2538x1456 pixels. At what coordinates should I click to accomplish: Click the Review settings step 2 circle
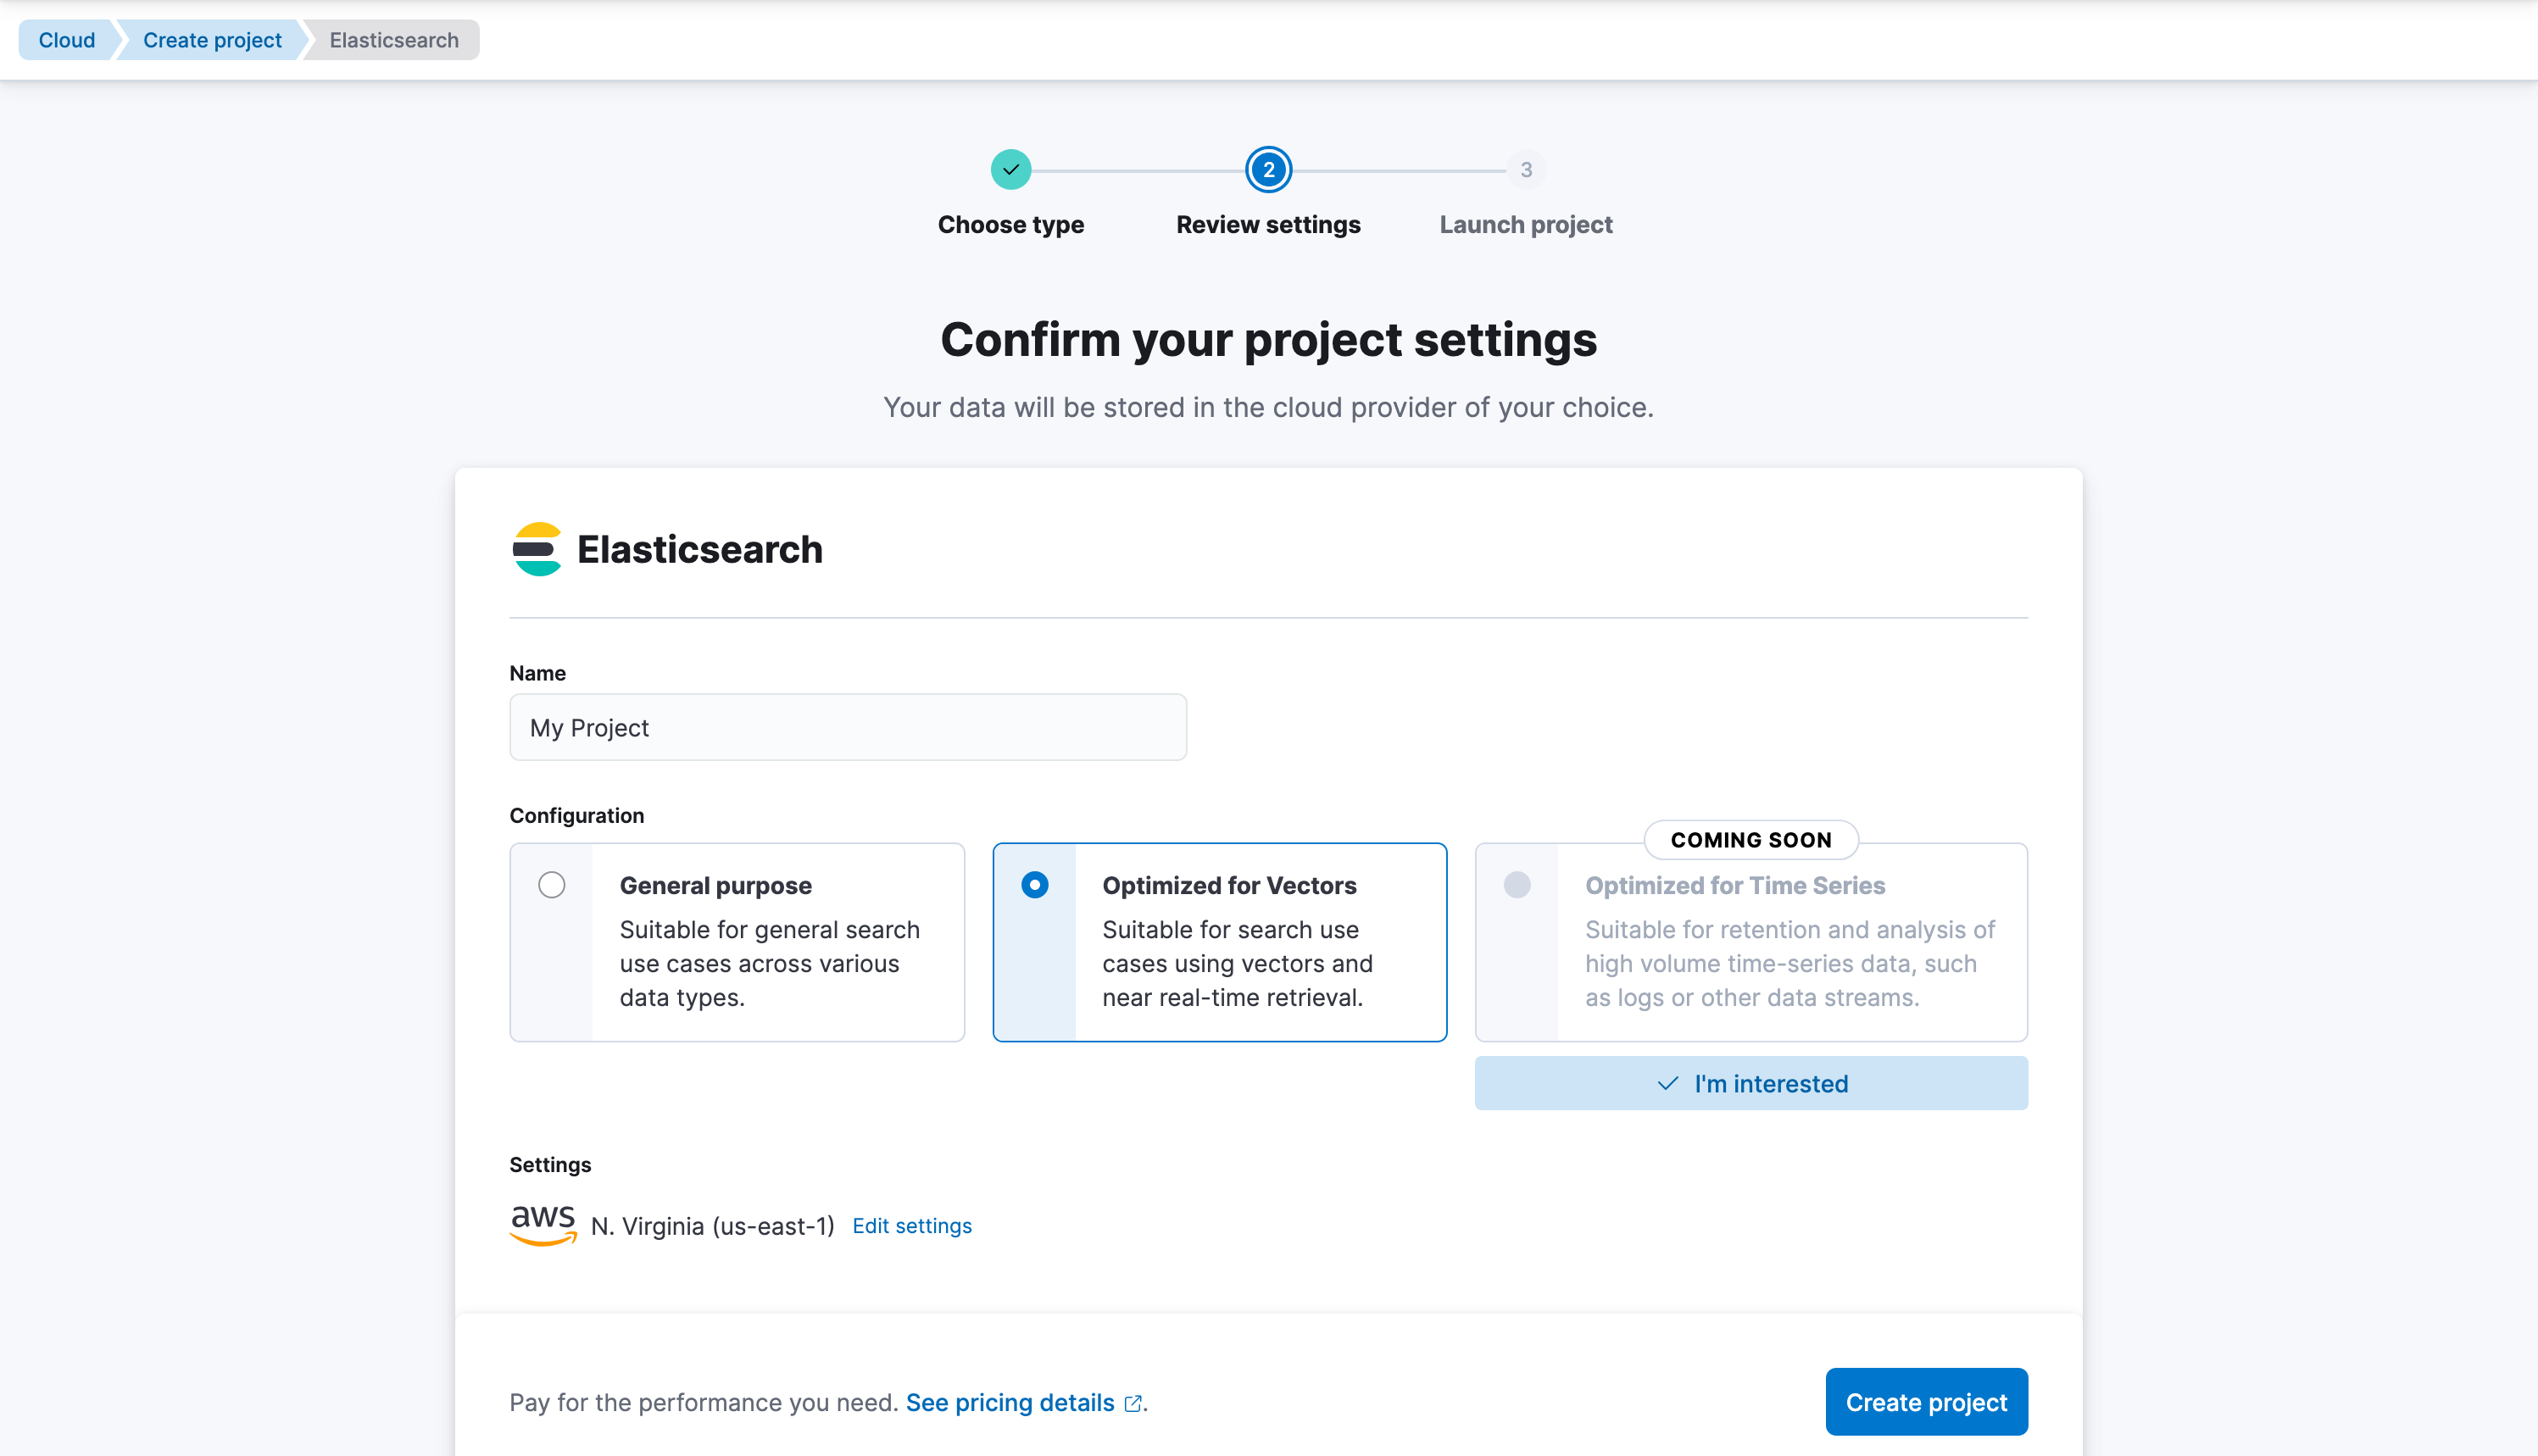(x=1268, y=170)
